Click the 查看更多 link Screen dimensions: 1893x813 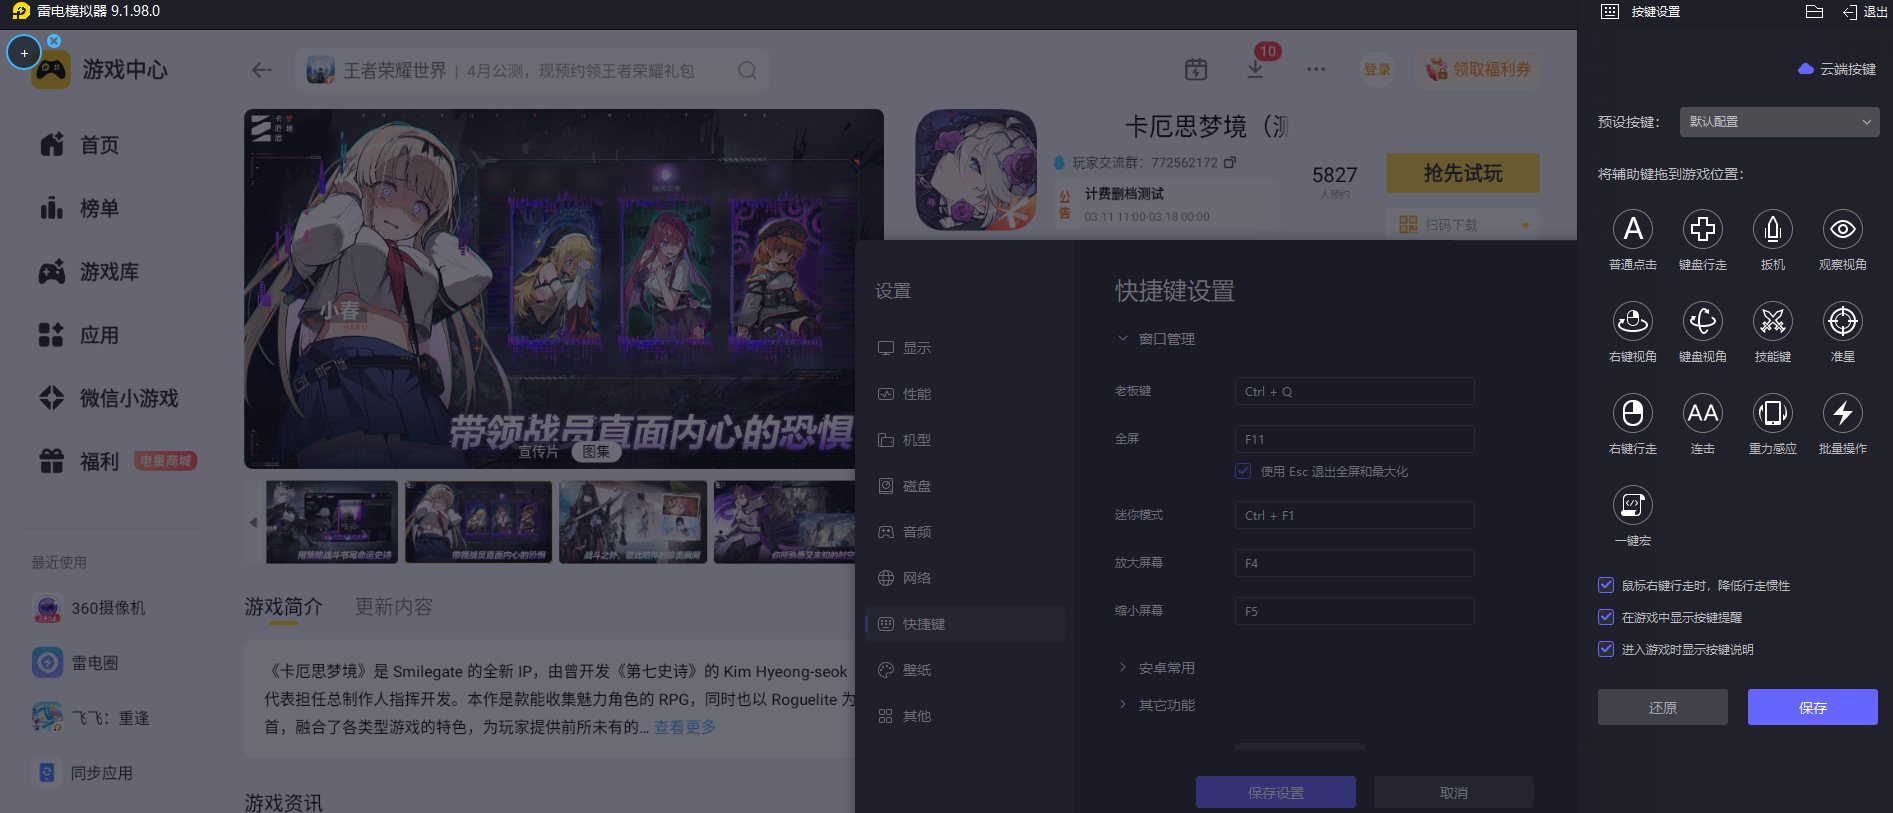(686, 727)
